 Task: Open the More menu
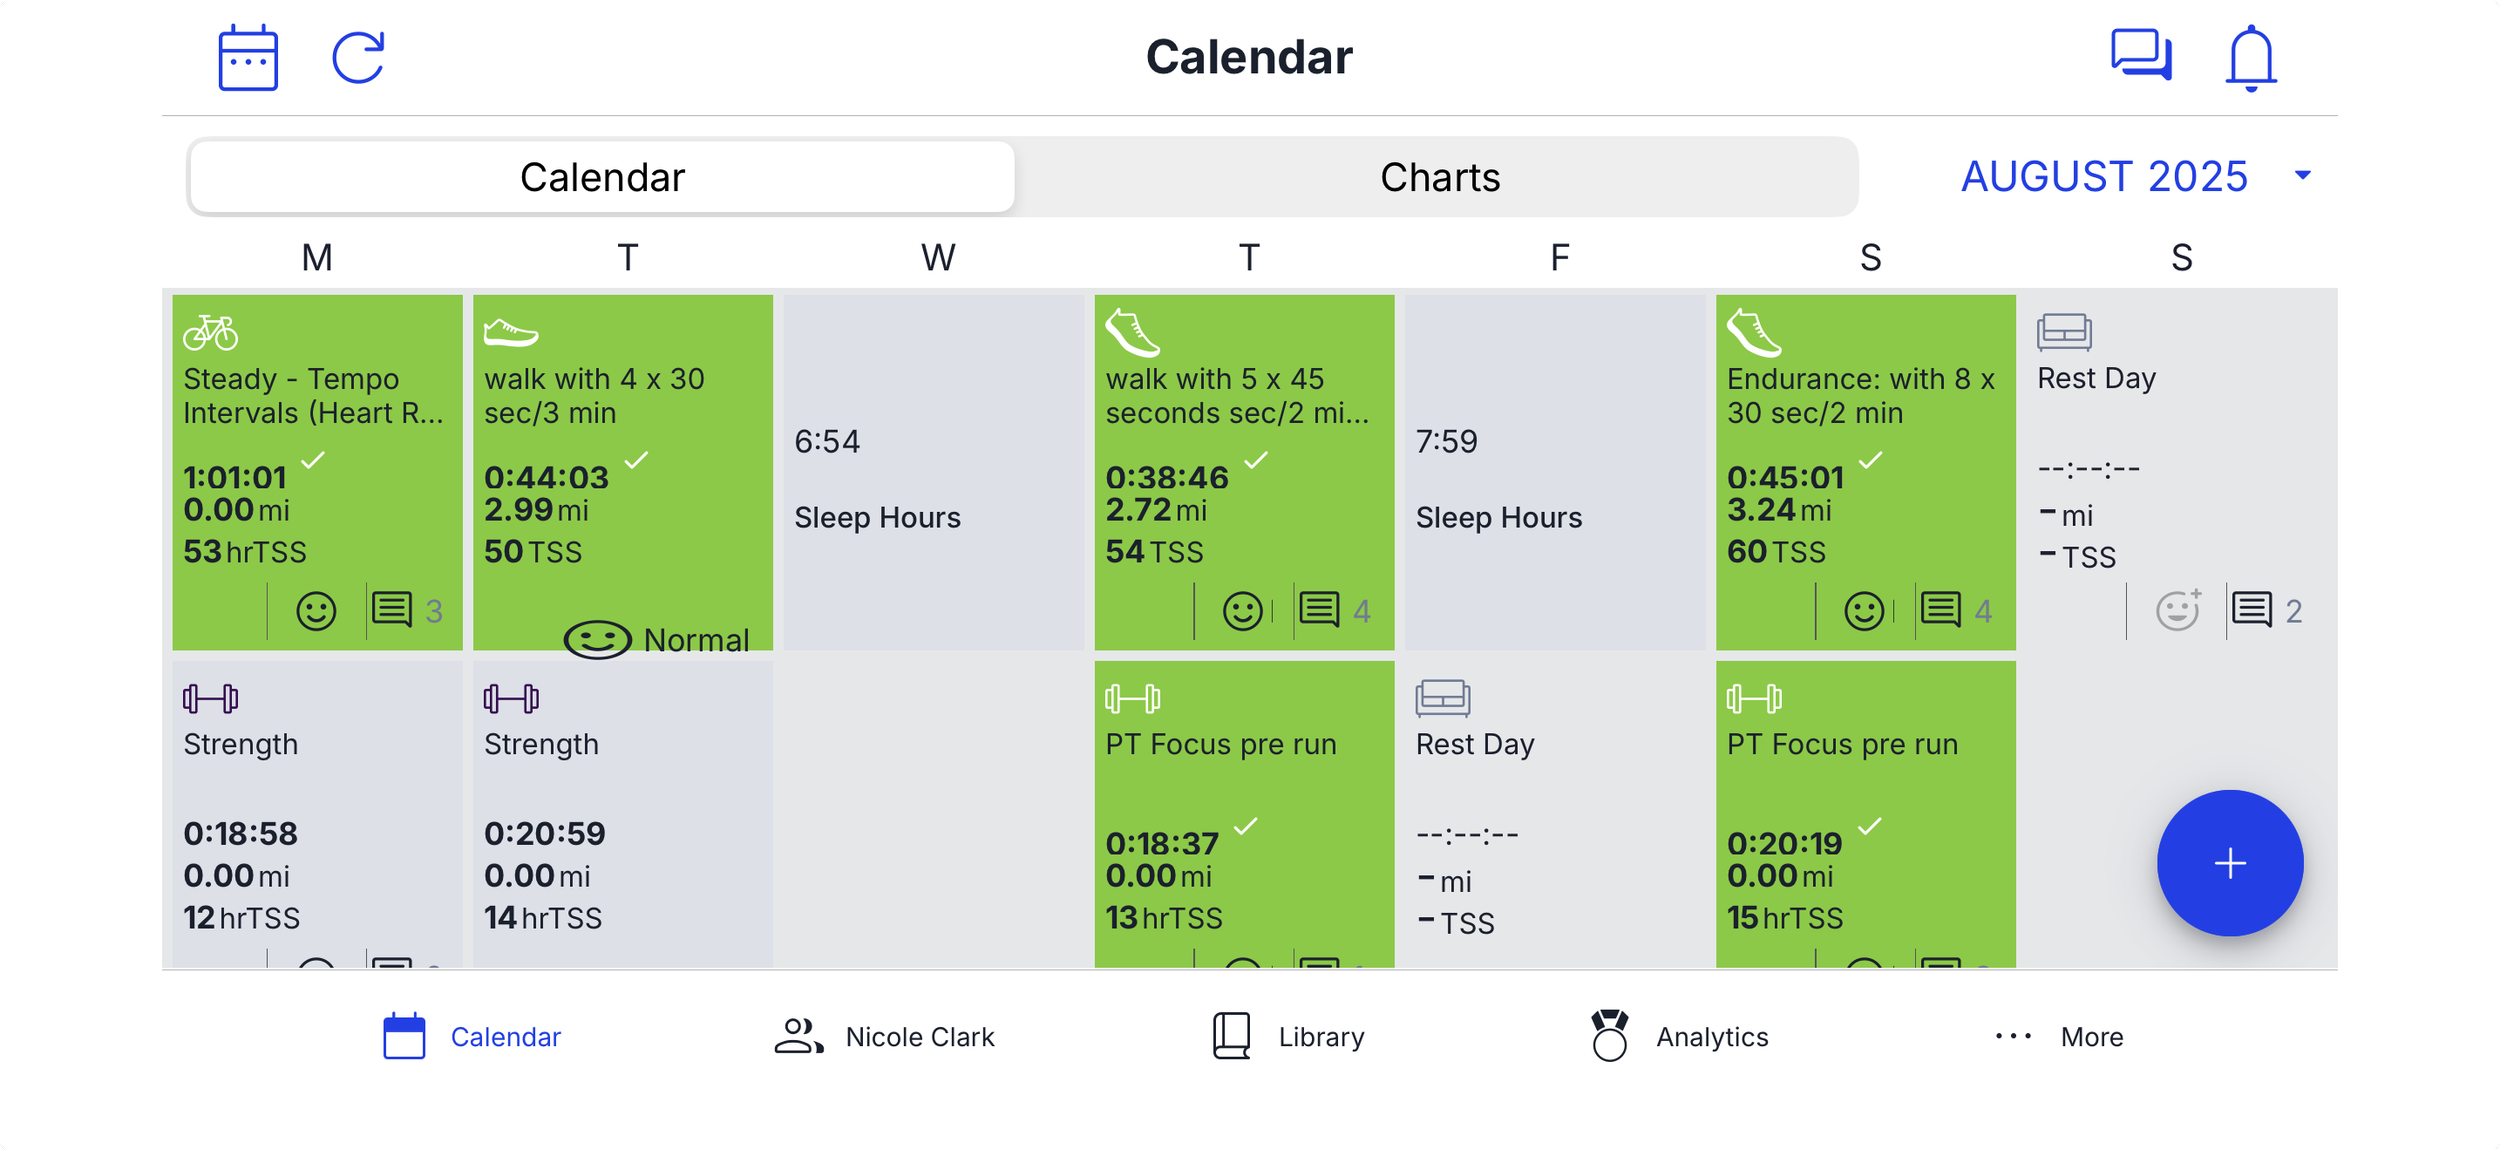point(2058,1037)
